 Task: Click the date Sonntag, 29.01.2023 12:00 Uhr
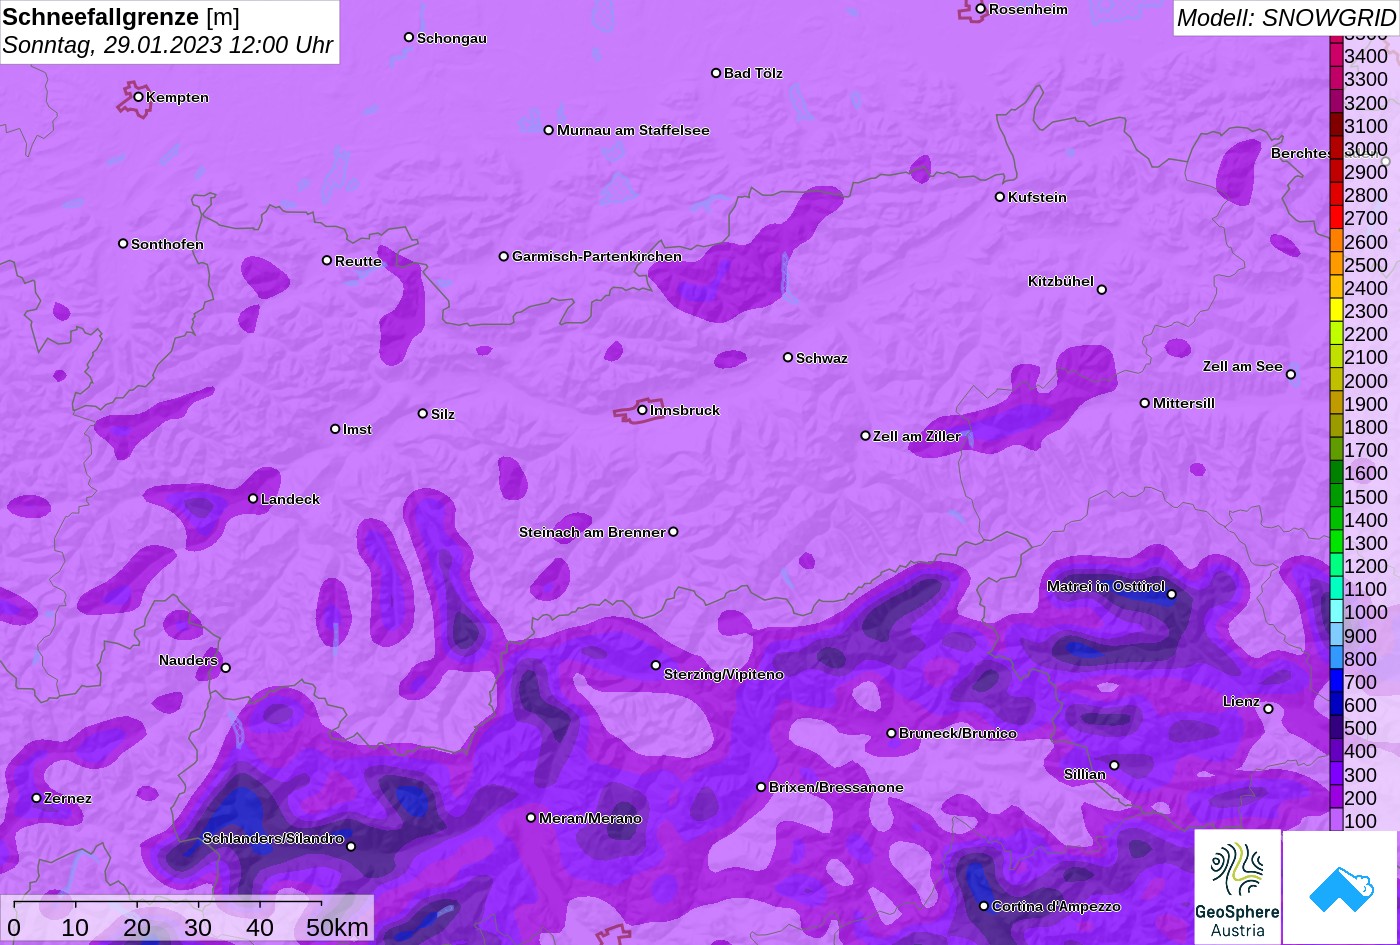tap(168, 45)
